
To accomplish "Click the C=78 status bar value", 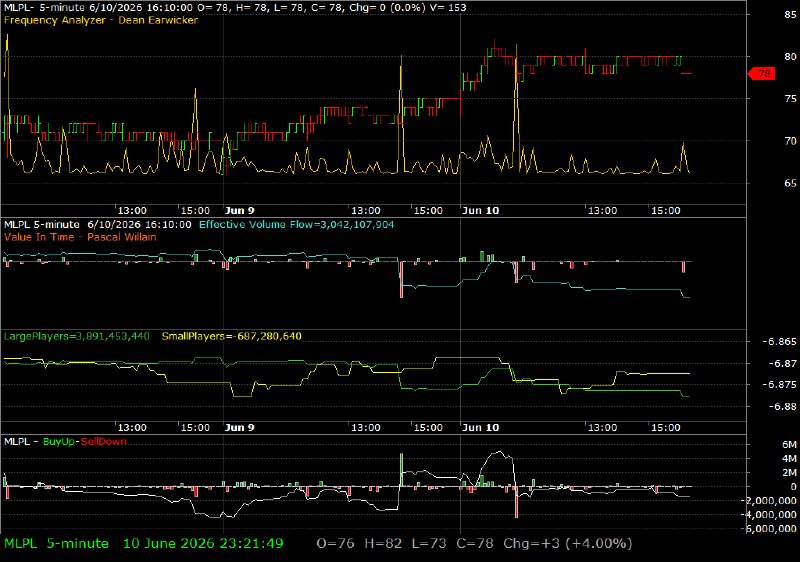I will point(475,544).
